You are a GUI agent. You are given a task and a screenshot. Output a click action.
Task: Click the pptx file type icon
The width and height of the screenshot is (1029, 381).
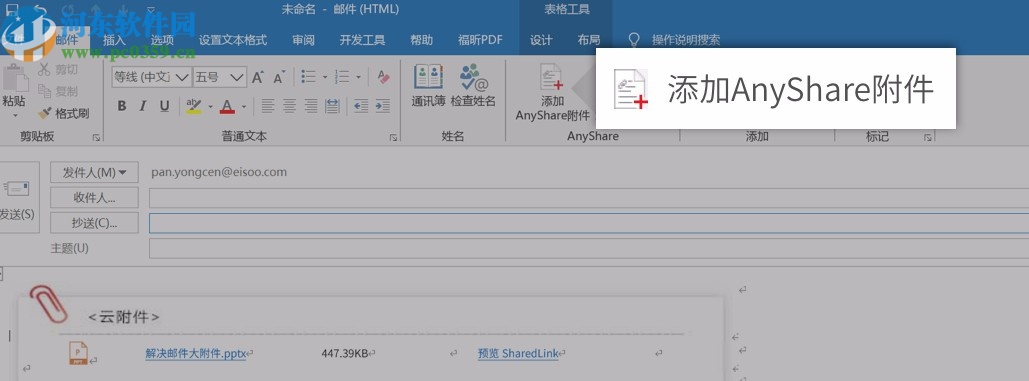[x=78, y=353]
